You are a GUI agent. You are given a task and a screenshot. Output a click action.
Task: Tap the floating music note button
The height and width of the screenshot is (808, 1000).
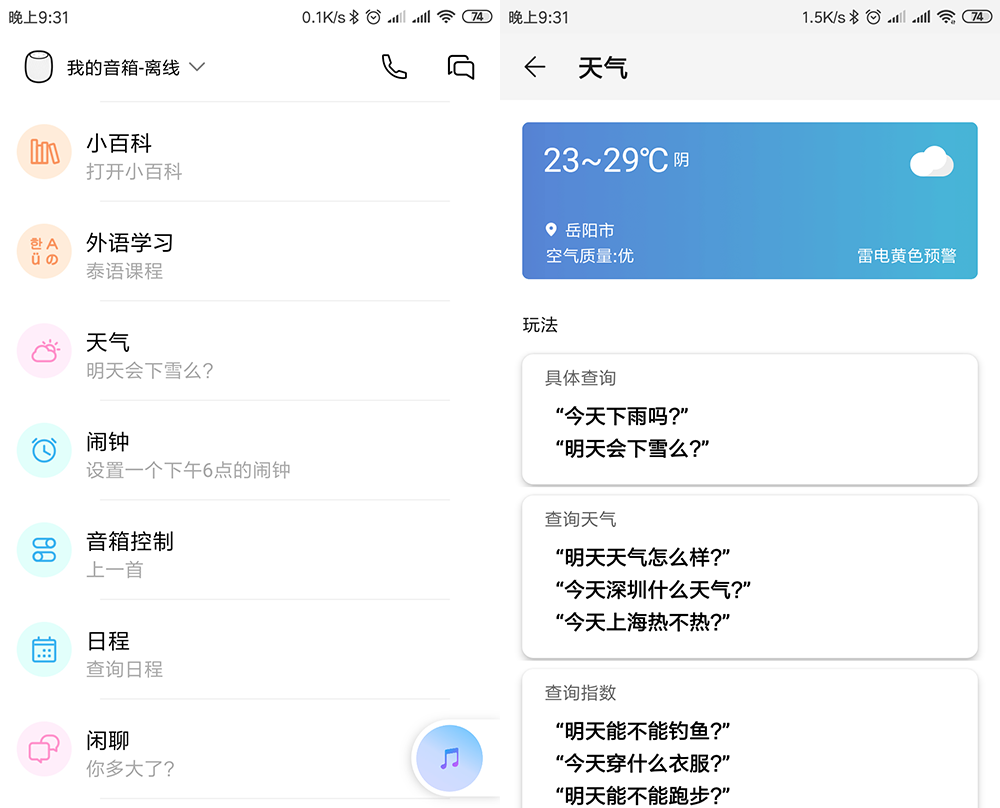[450, 758]
